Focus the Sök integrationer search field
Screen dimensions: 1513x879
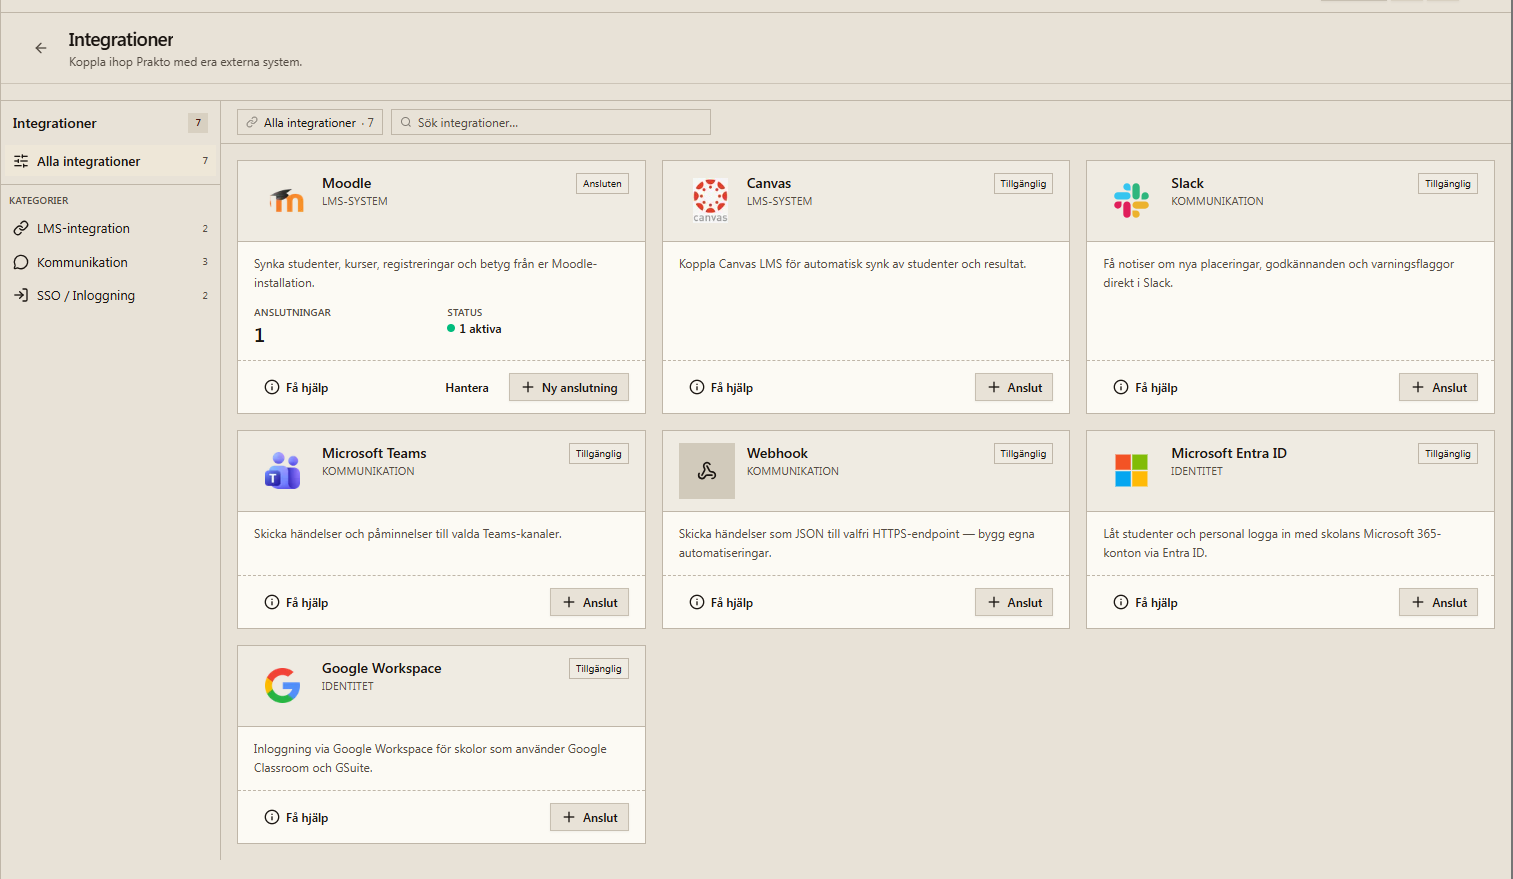pyautogui.click(x=551, y=122)
